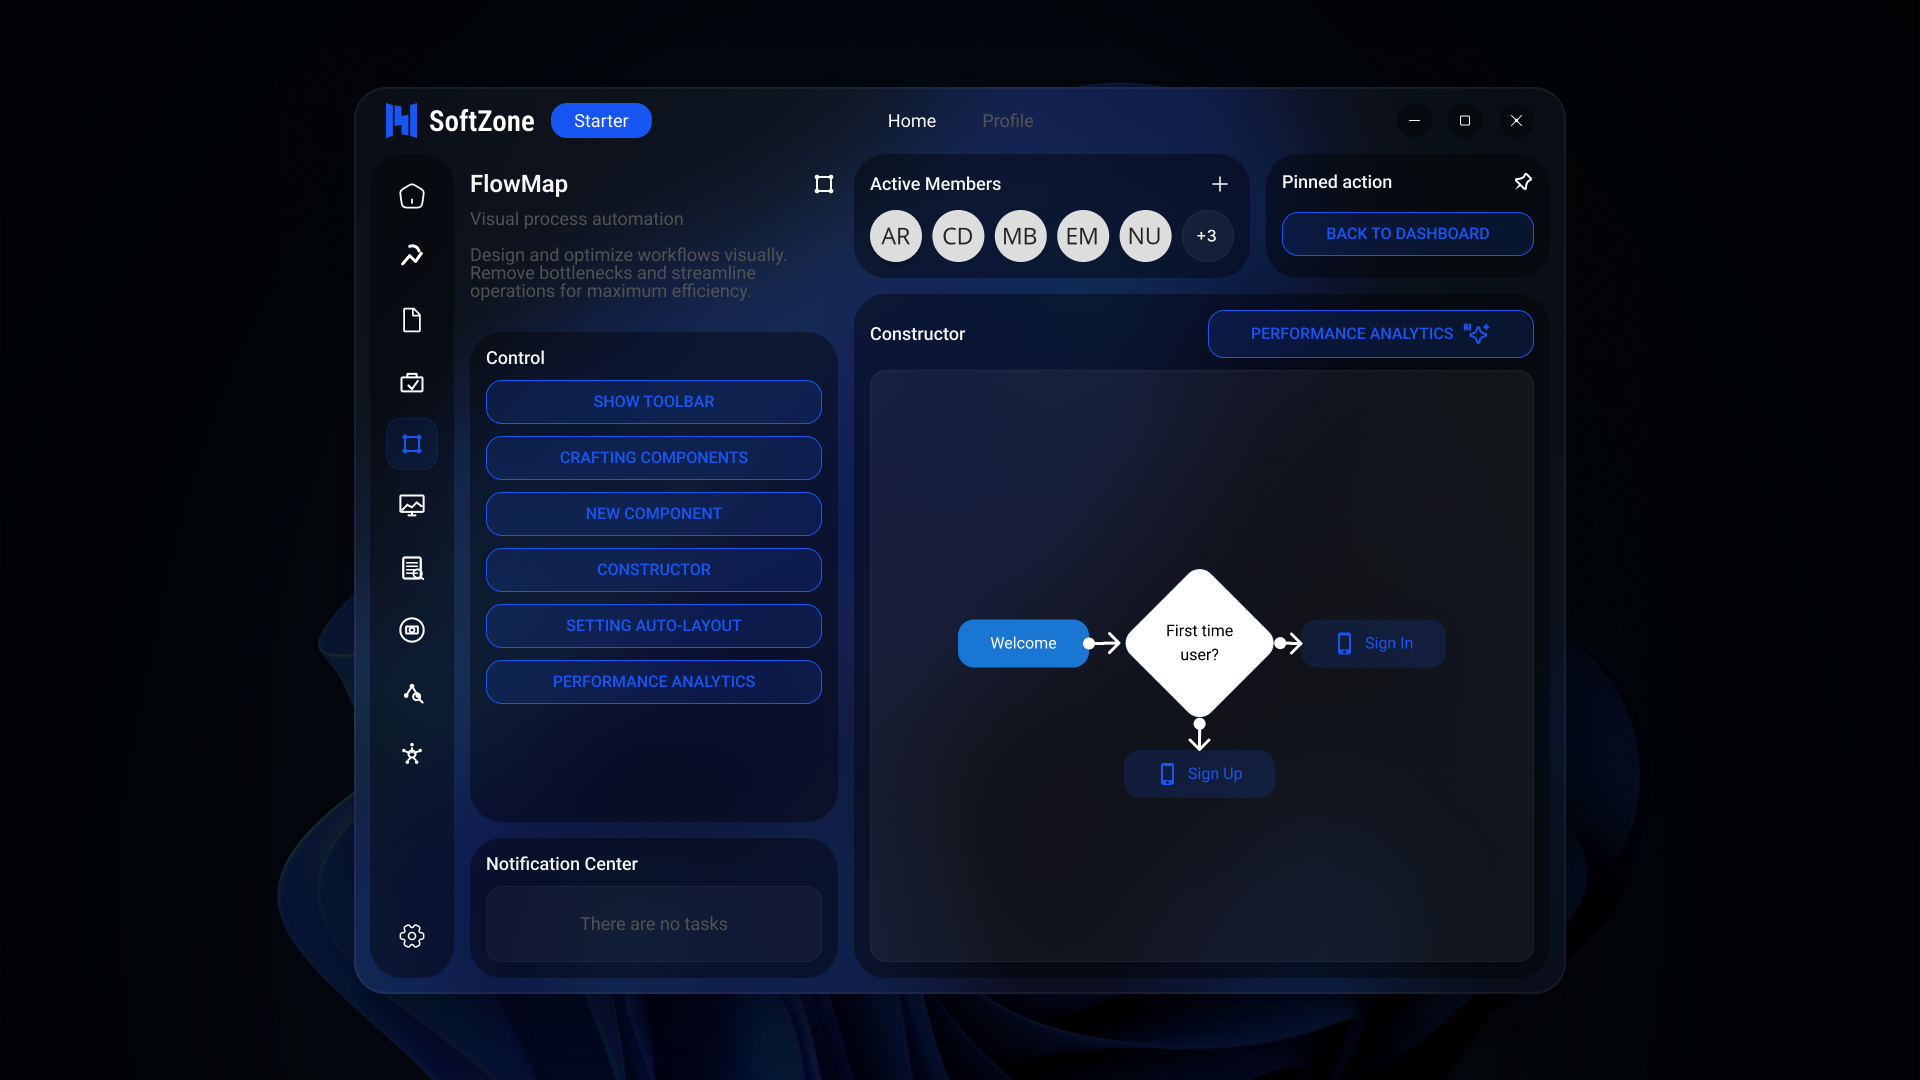Viewport: 1920px width, 1080px height.
Task: Switch to the Profile tab
Action: coord(1007,120)
